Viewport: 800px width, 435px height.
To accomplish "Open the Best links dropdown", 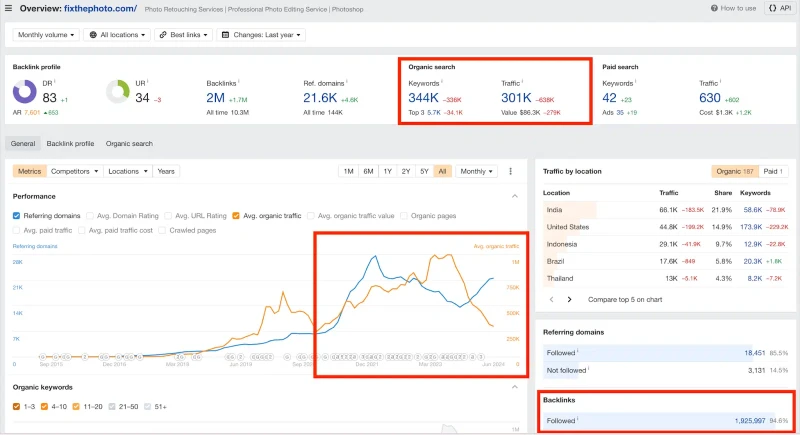I will click(x=183, y=35).
